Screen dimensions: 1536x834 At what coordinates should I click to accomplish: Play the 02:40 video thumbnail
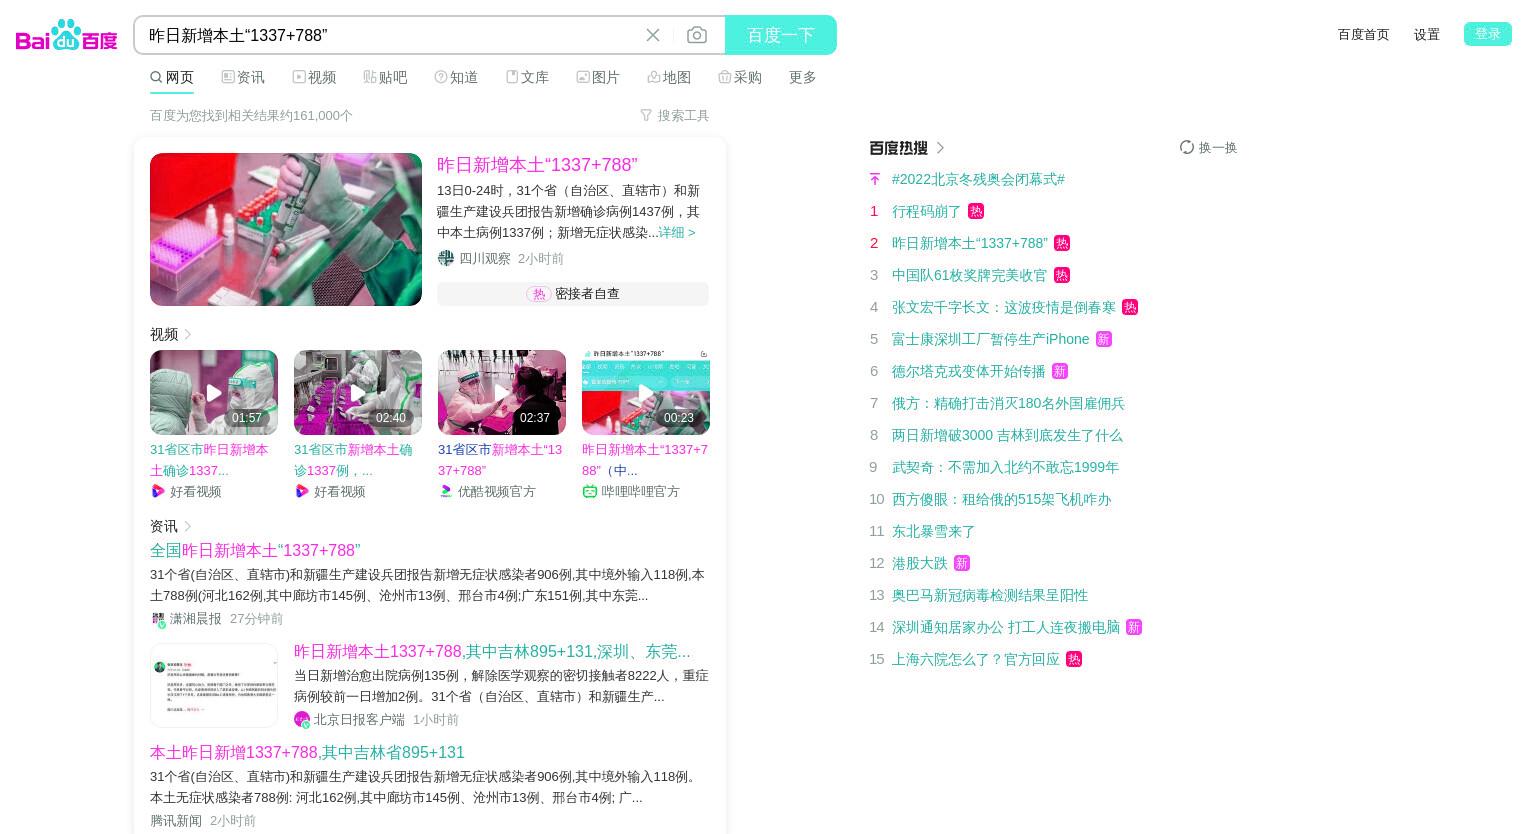tap(358, 392)
